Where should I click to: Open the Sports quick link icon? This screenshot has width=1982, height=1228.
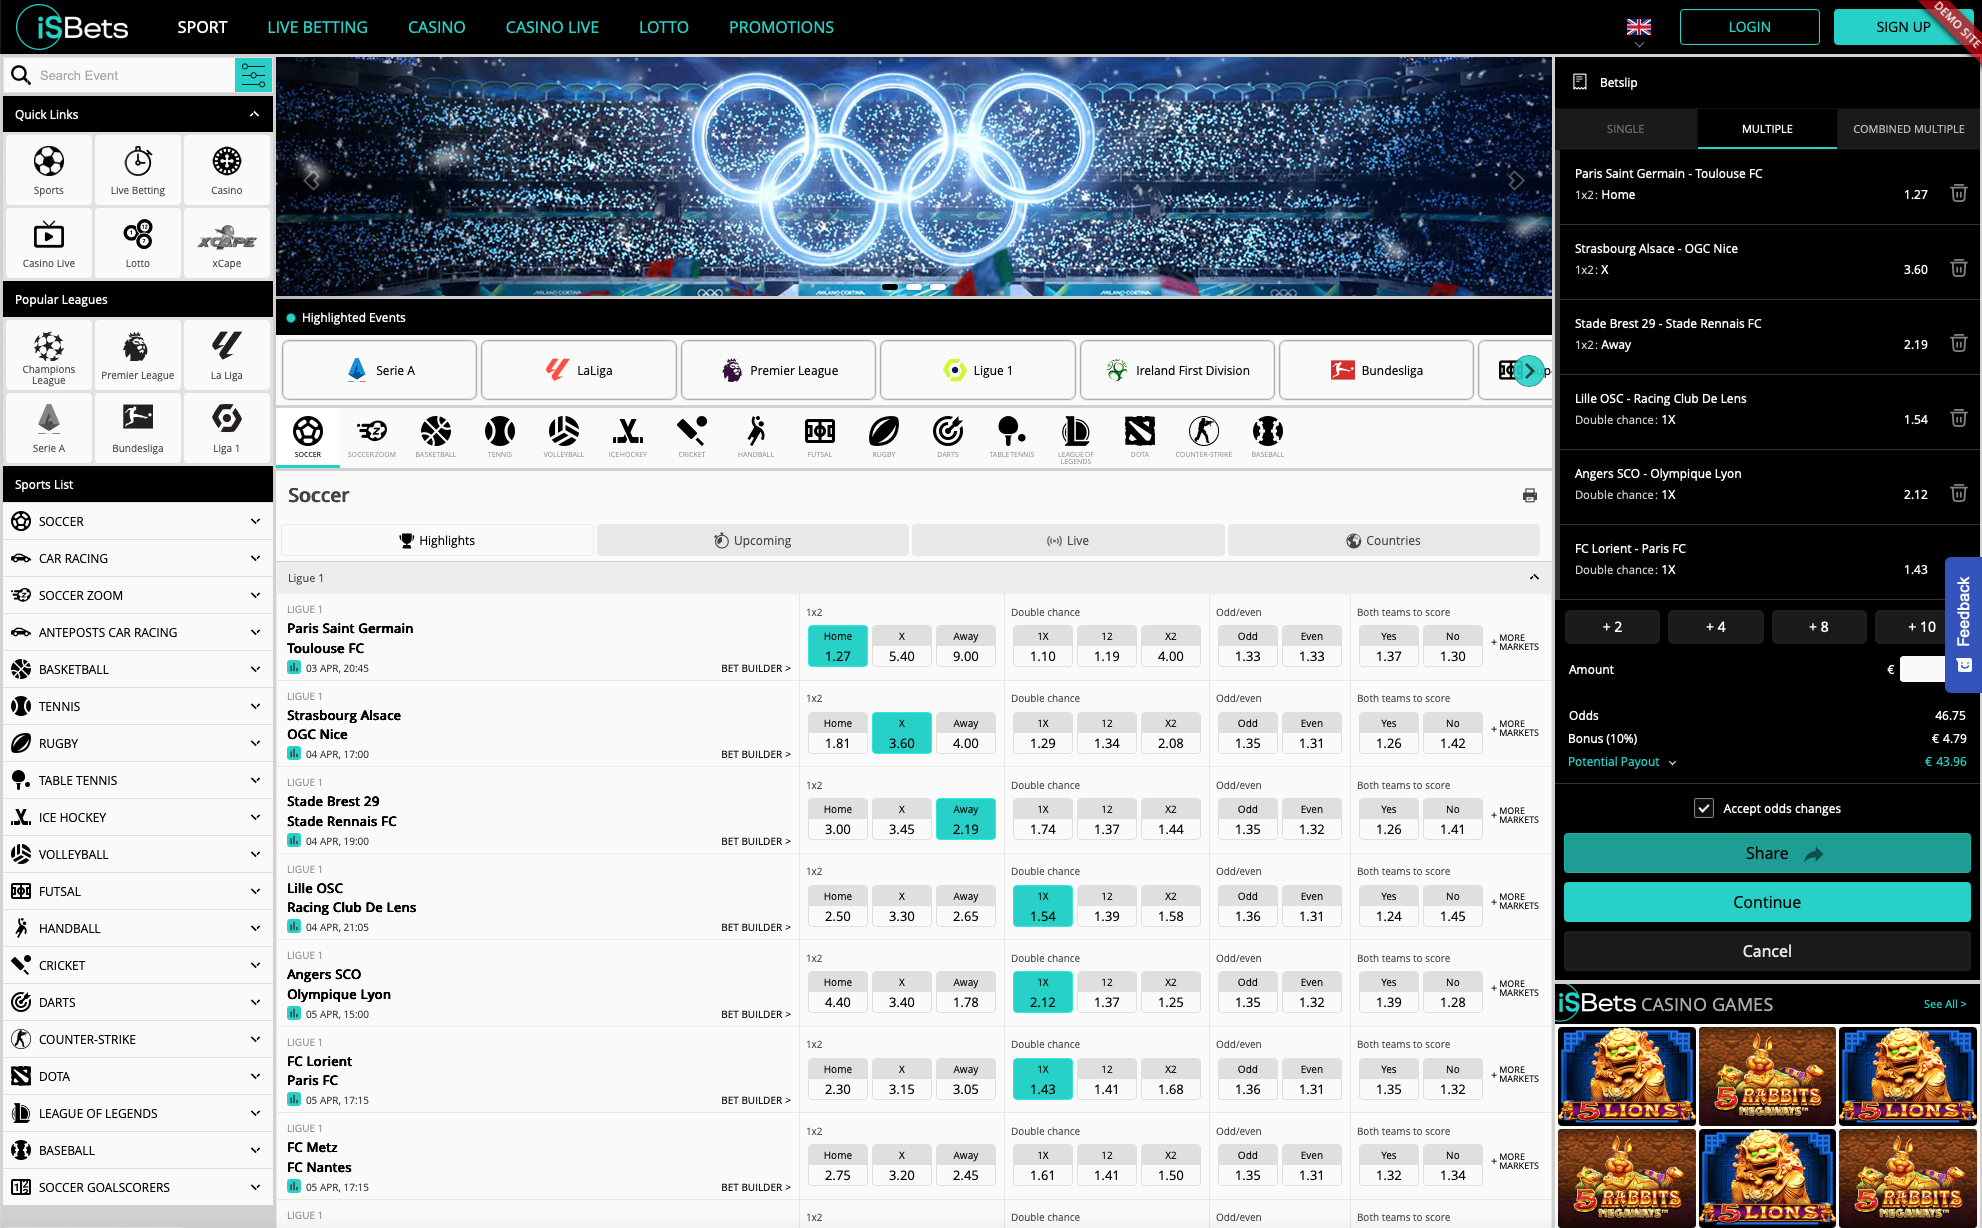click(x=48, y=169)
